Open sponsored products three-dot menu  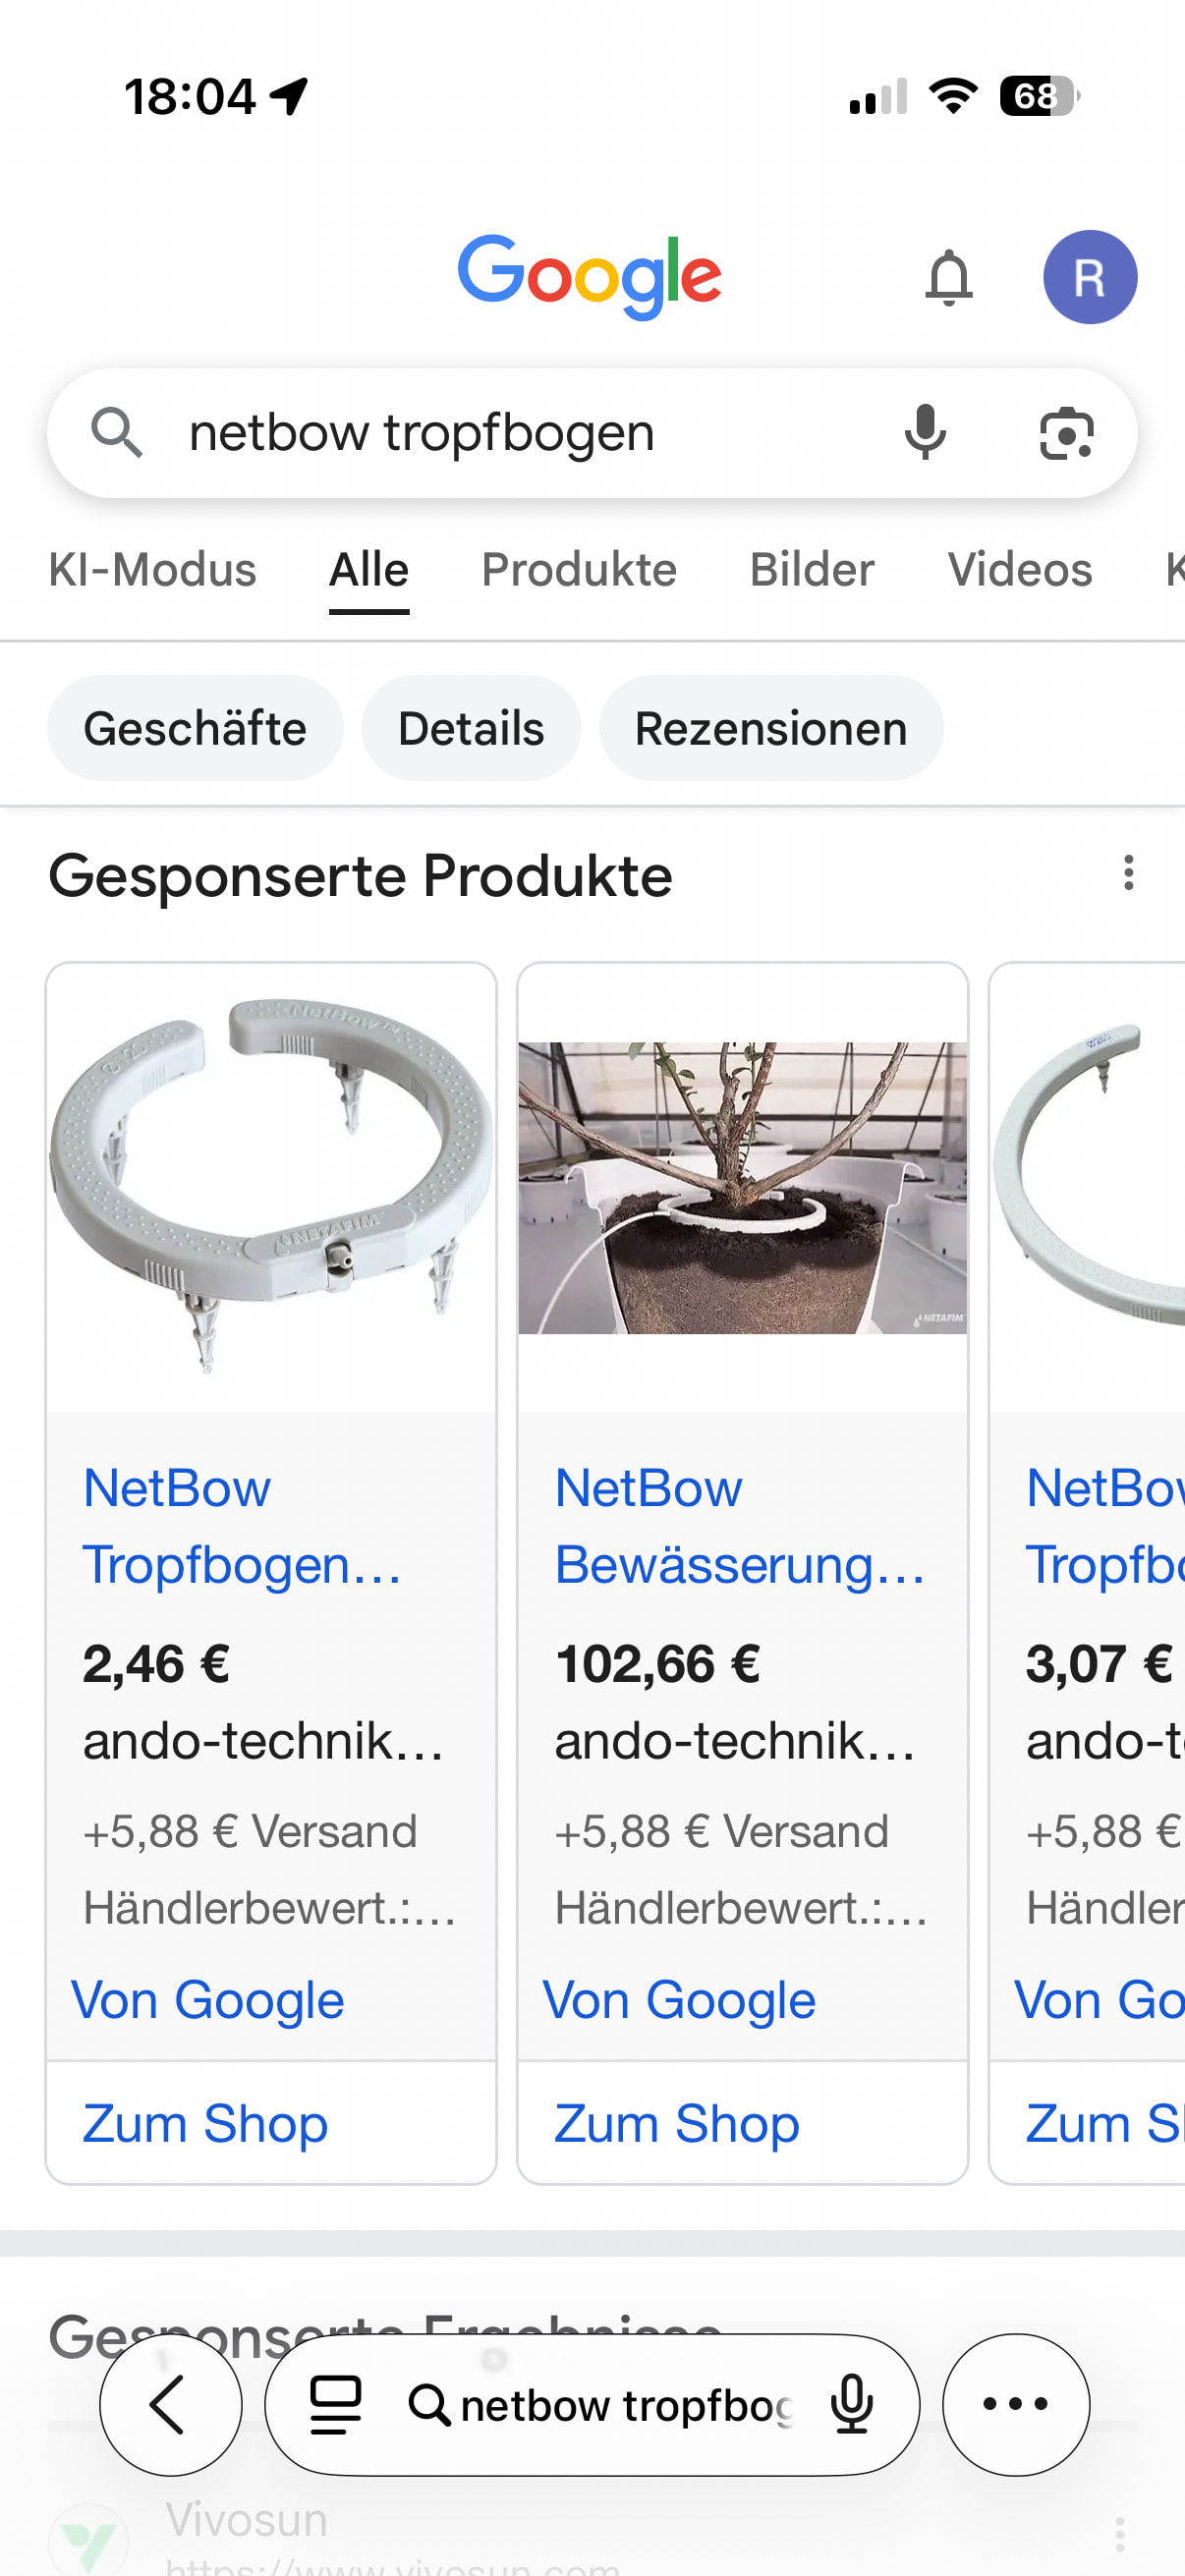click(1128, 873)
